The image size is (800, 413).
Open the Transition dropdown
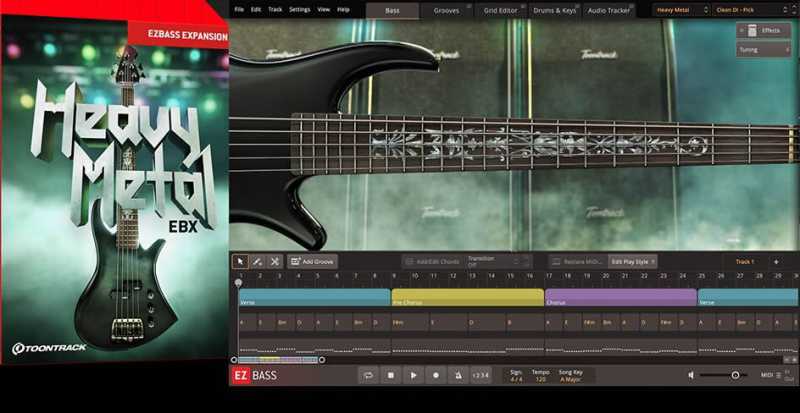(499, 261)
